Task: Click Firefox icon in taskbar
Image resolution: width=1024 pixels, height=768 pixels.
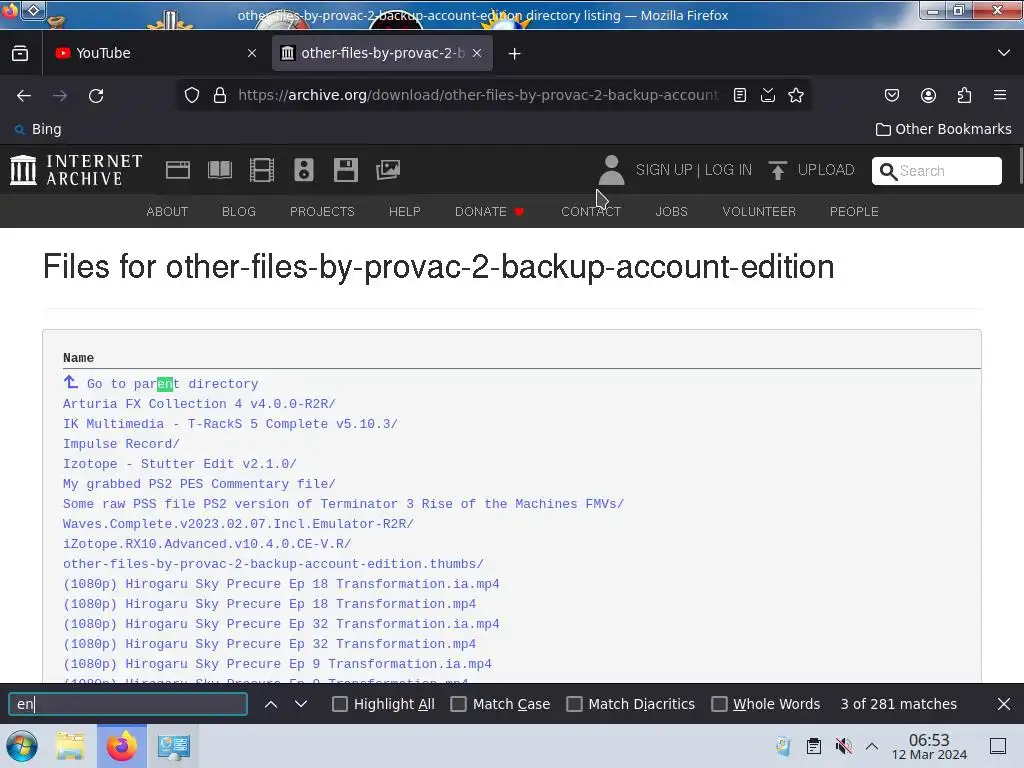Action: tap(121, 746)
